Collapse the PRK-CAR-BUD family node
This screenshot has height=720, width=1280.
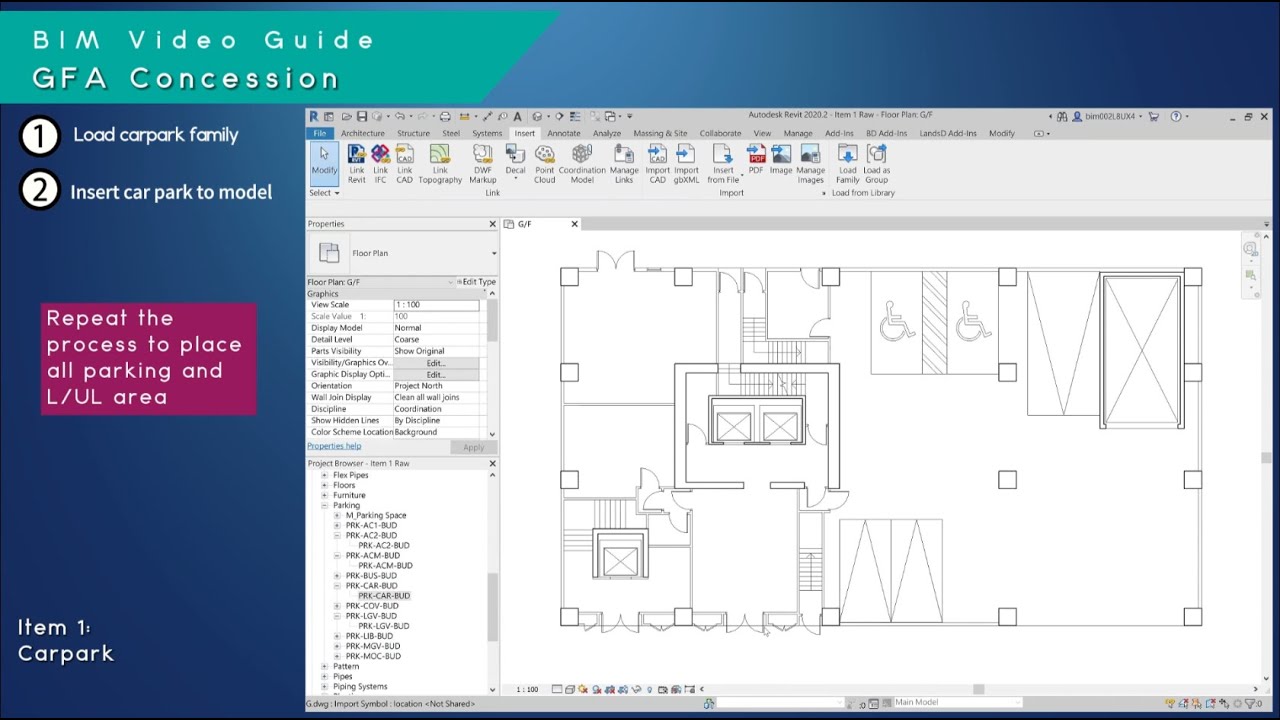coord(337,586)
